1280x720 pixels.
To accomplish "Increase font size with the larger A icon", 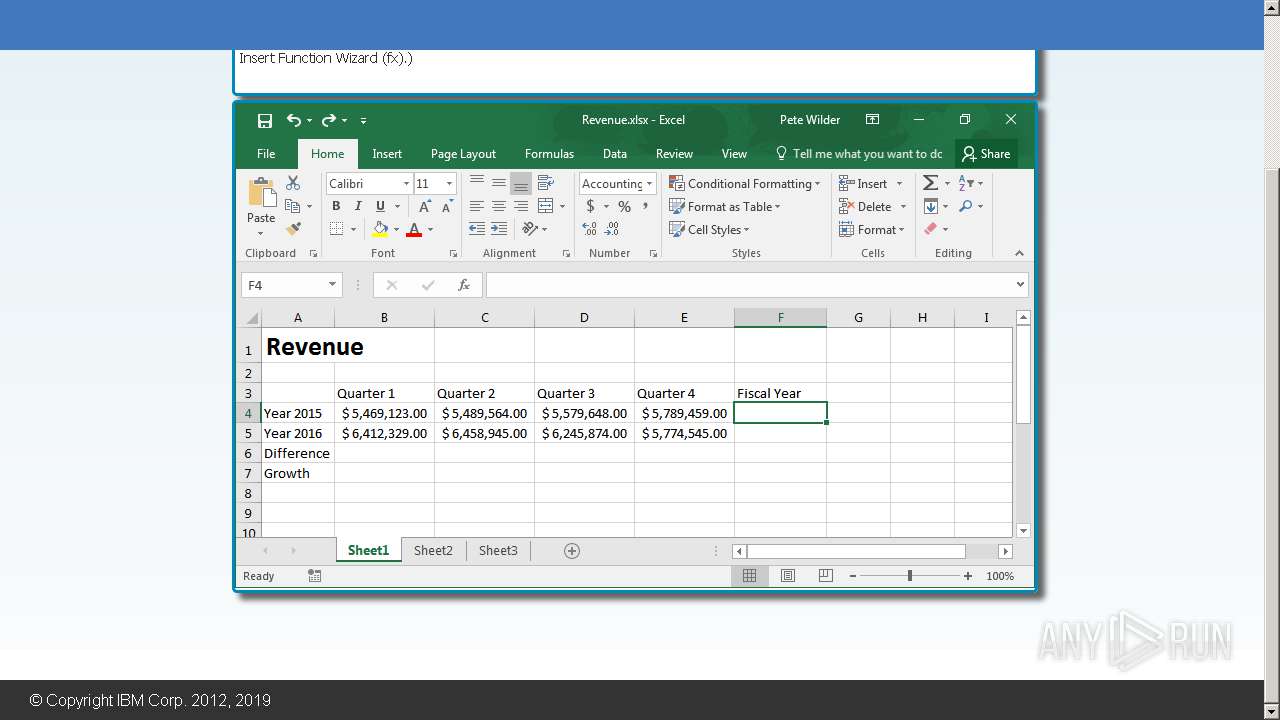I will coord(424,206).
